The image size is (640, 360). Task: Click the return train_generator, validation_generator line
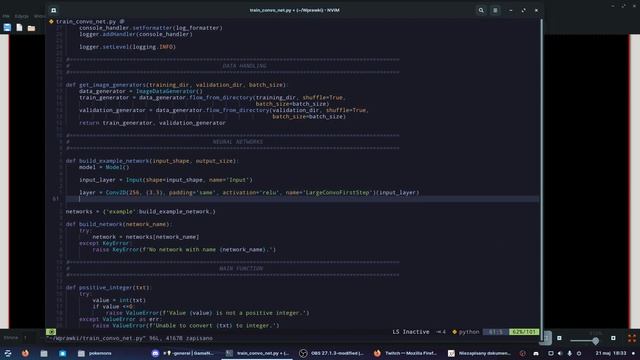pos(152,123)
